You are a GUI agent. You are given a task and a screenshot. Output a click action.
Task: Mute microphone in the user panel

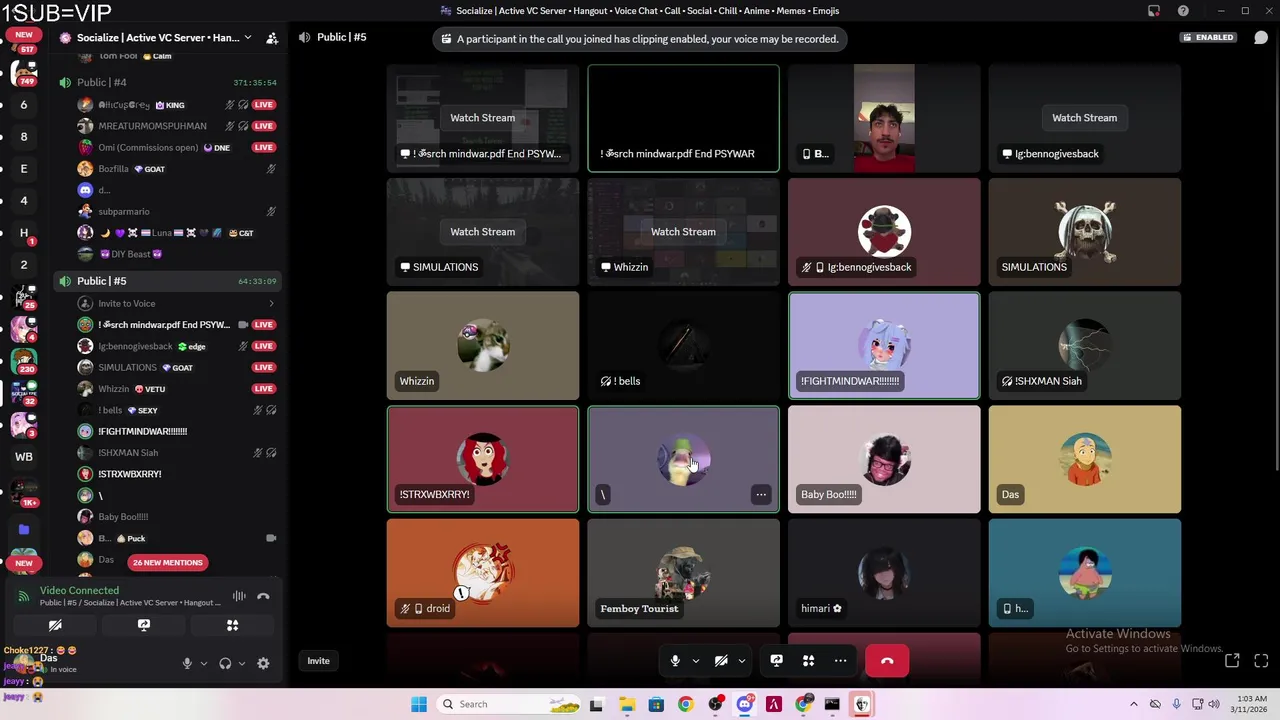(187, 663)
